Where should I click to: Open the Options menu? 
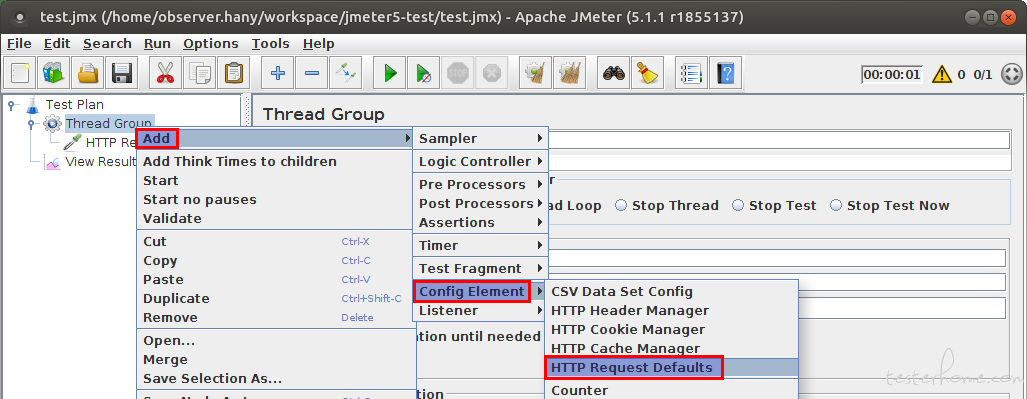click(x=211, y=44)
